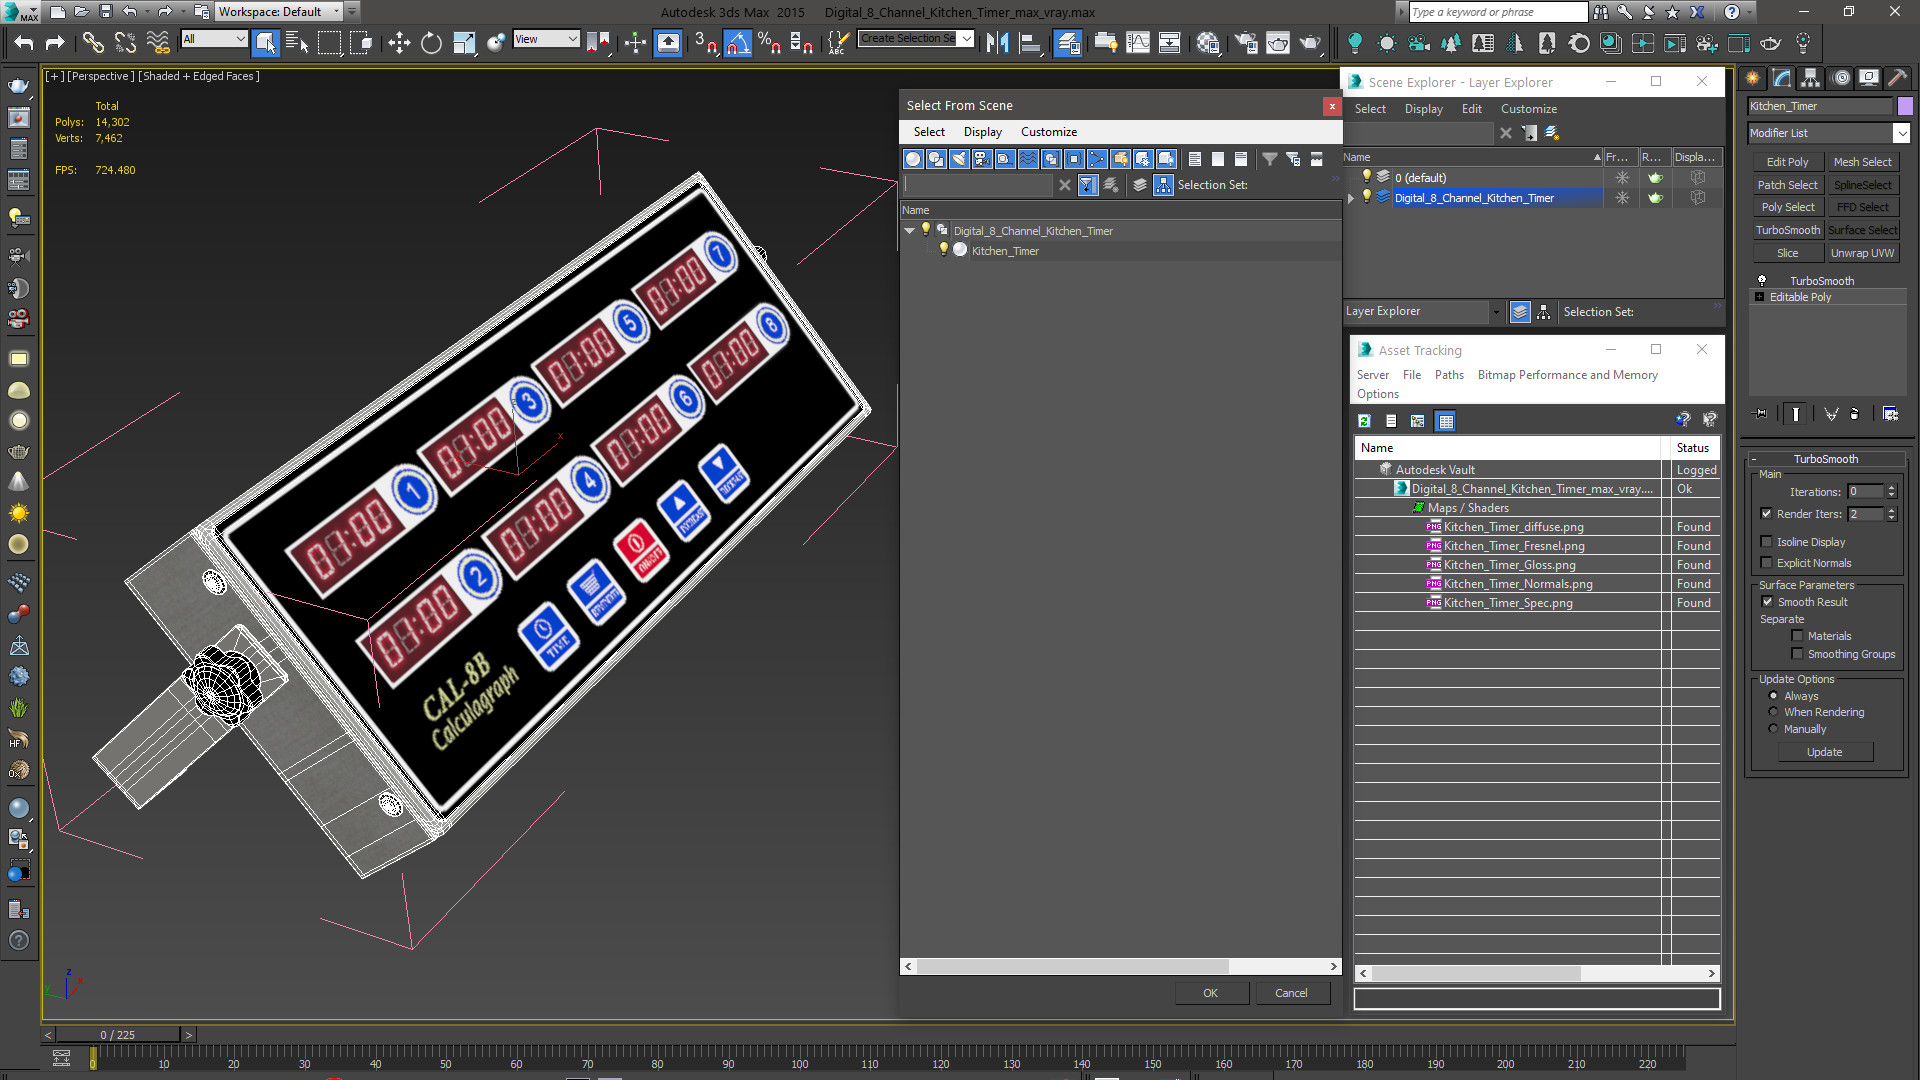Select the Rotate tool icon
1920x1080 pixels.
431,43
